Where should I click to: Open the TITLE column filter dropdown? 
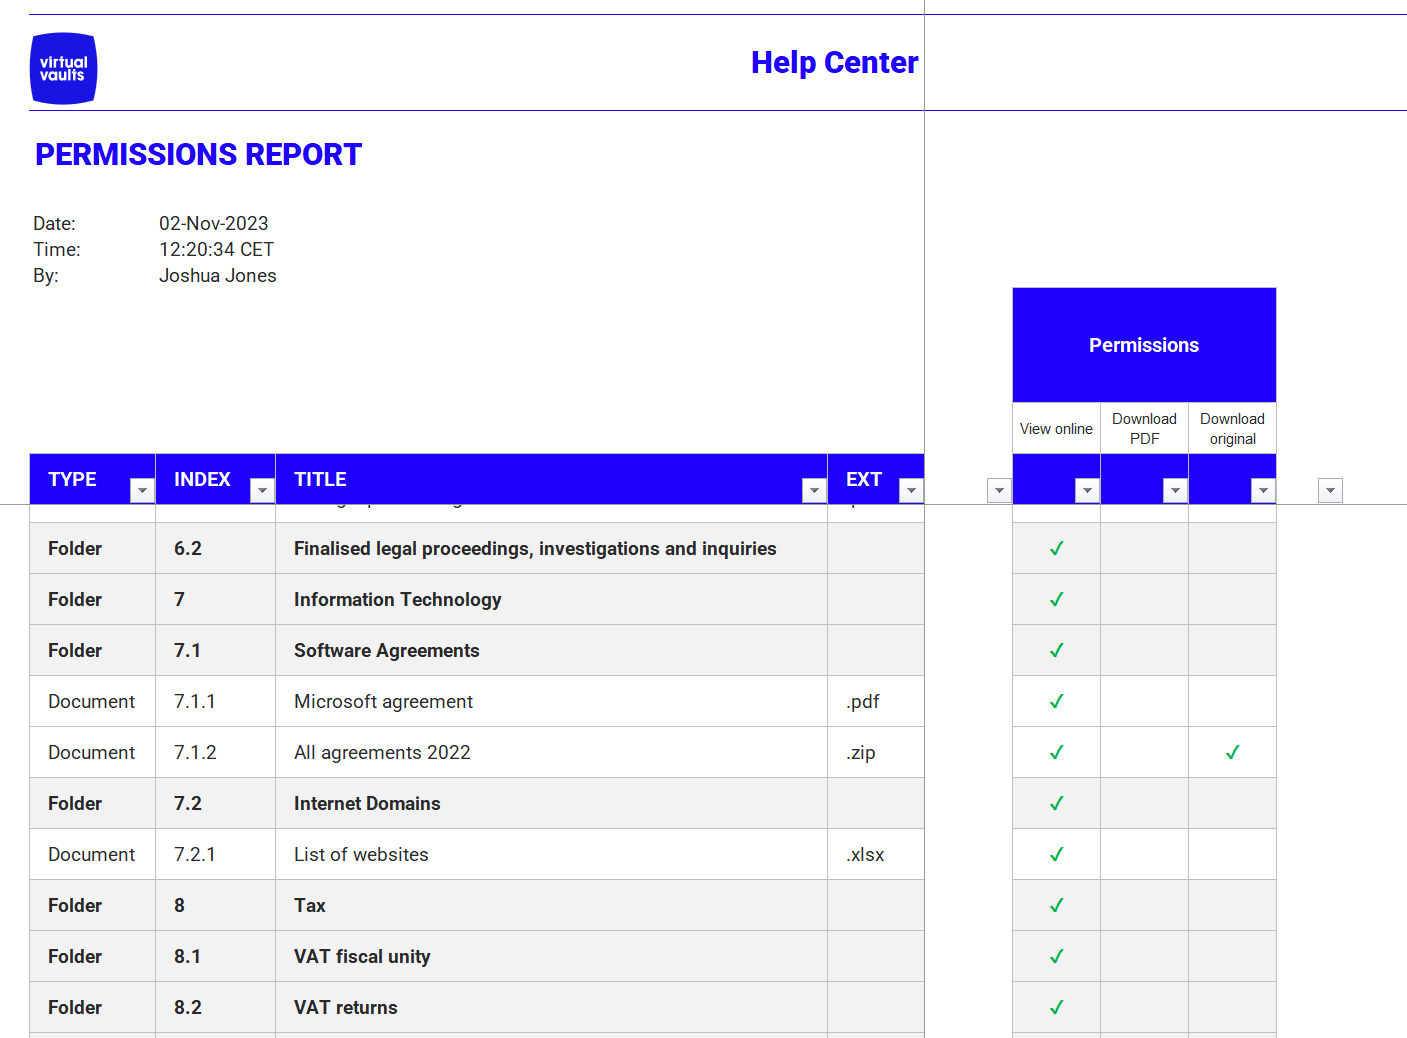click(x=814, y=490)
